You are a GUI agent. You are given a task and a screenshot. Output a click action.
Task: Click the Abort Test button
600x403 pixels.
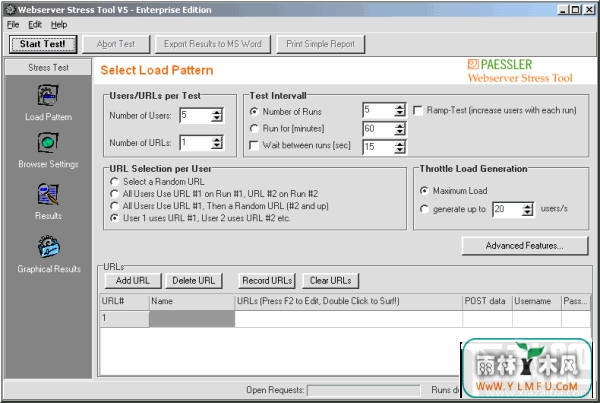pyautogui.click(x=116, y=44)
